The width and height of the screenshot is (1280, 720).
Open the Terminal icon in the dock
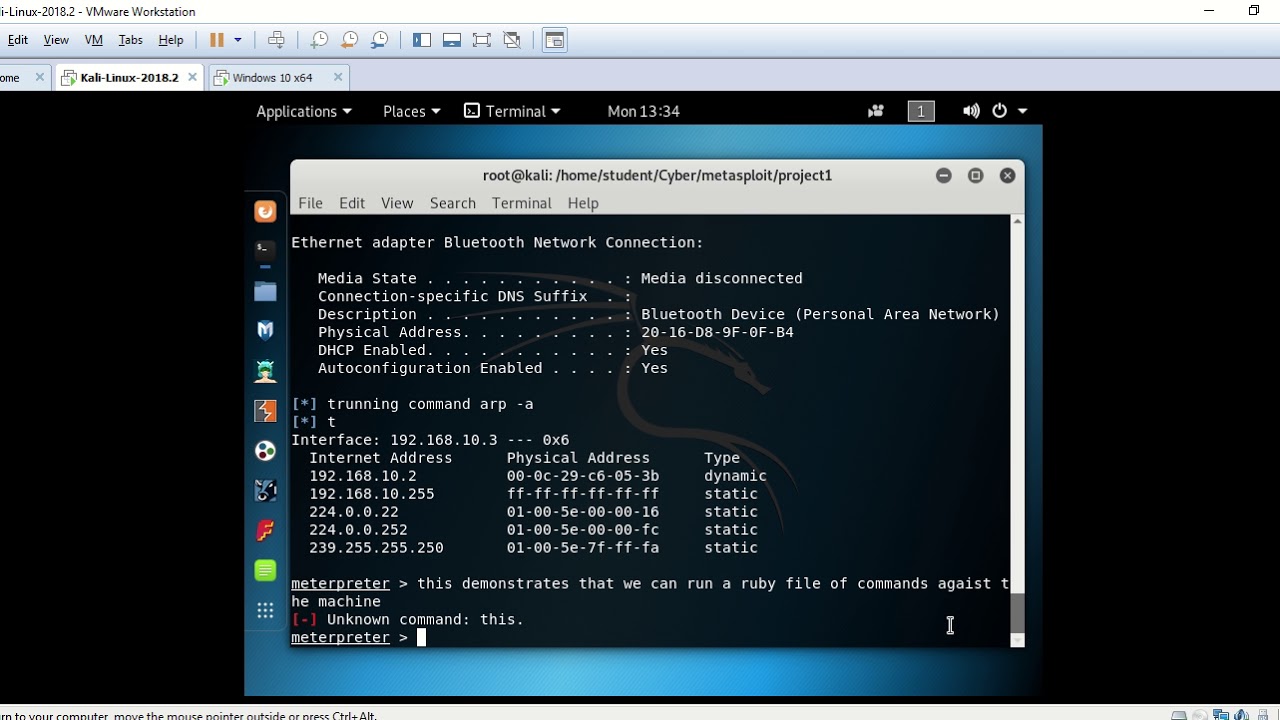(x=265, y=250)
